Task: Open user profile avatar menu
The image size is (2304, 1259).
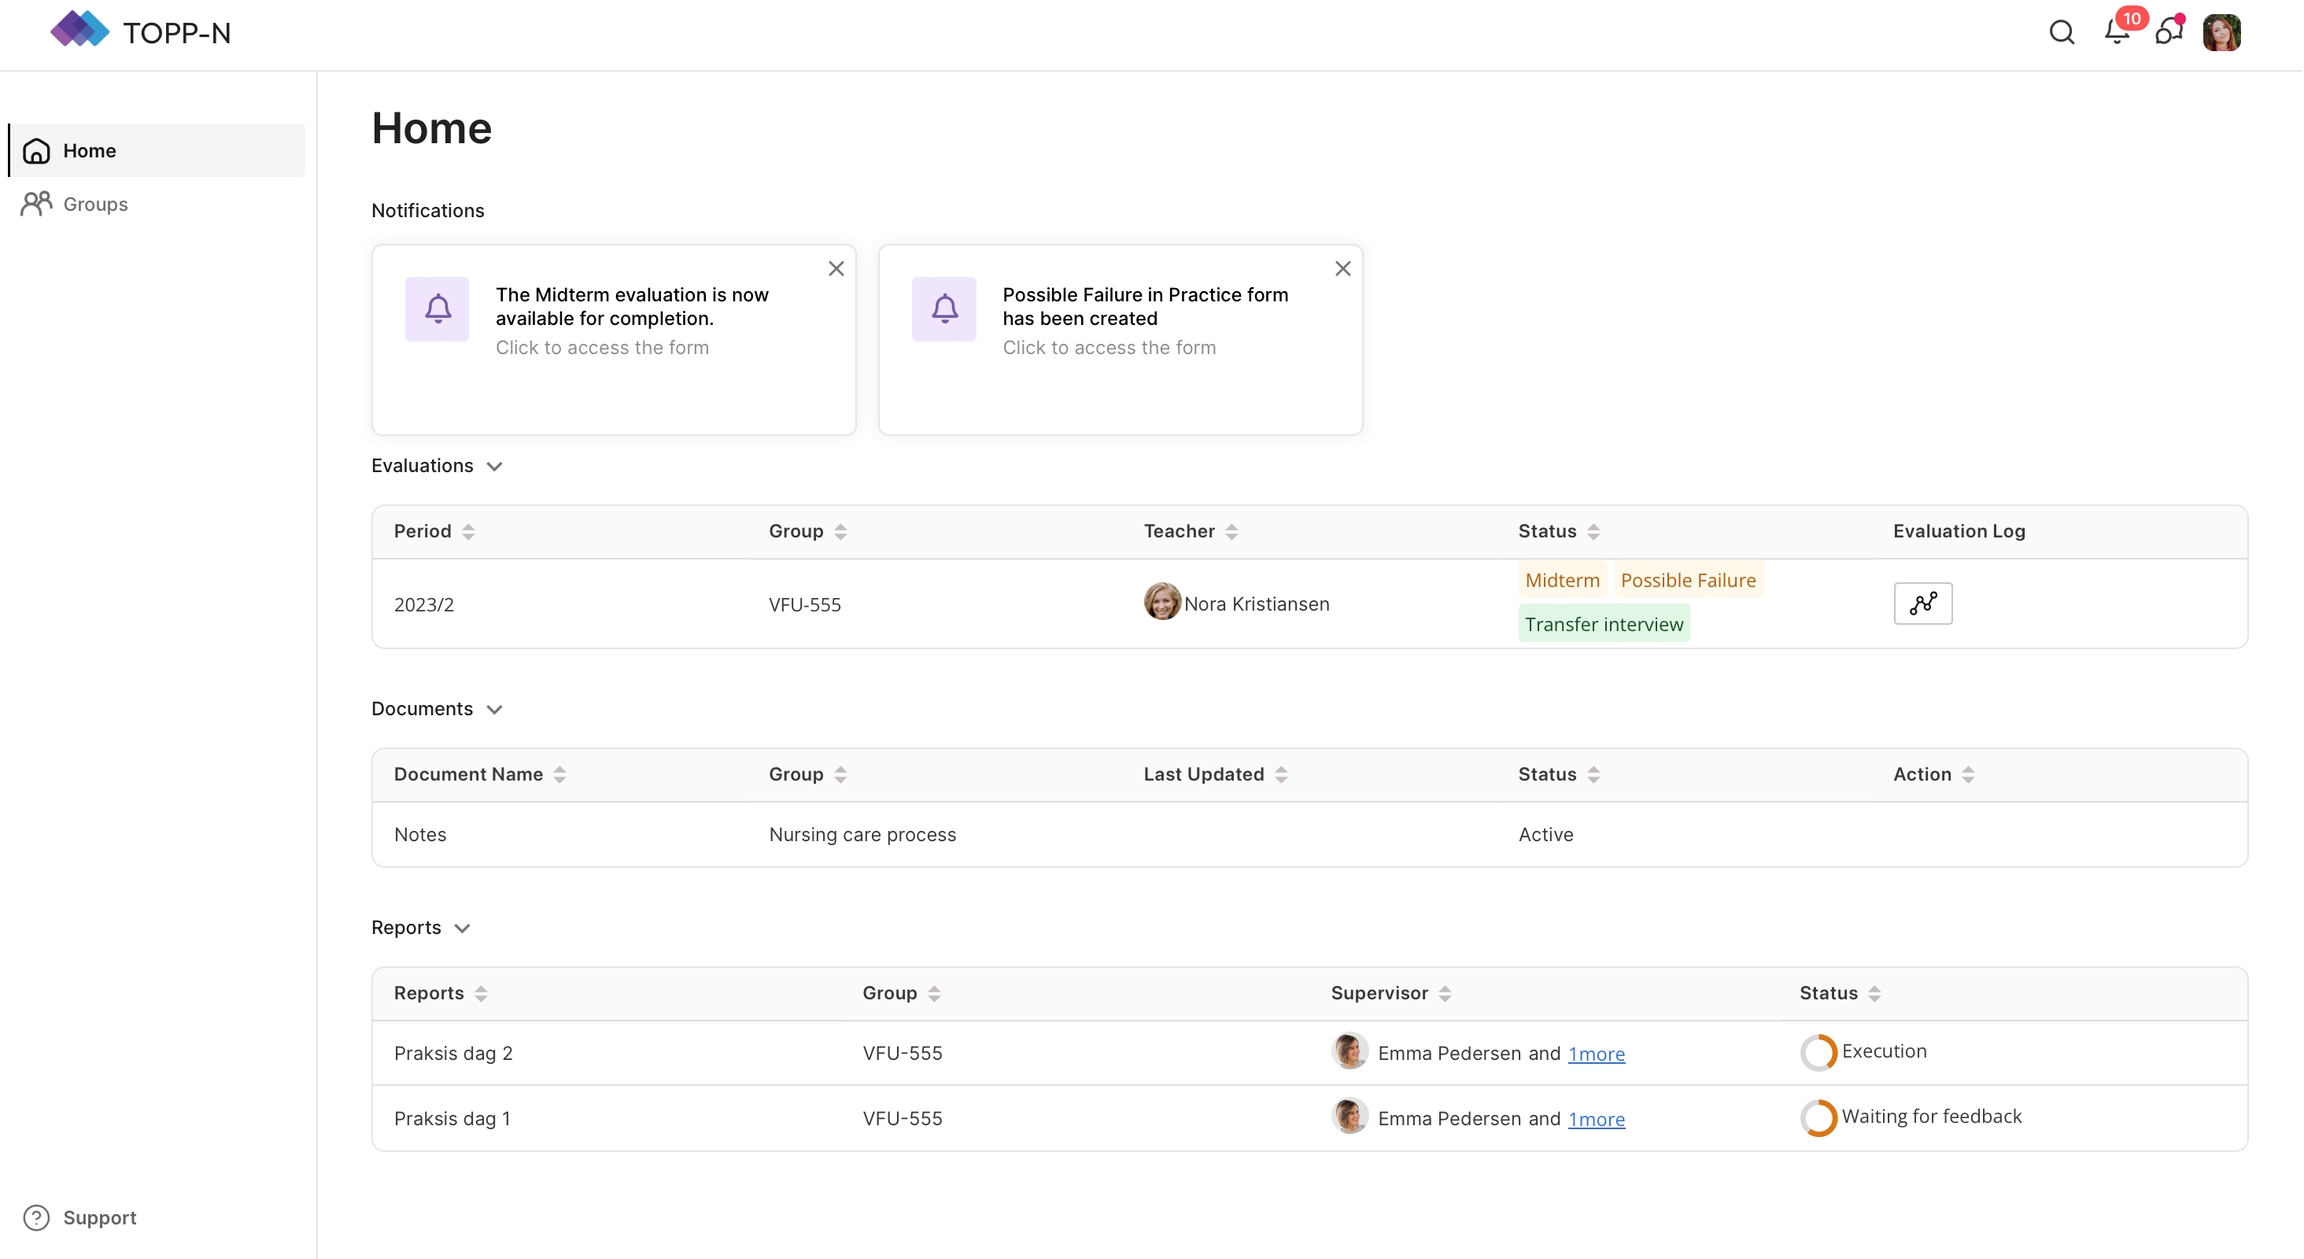Action: click(x=2221, y=33)
